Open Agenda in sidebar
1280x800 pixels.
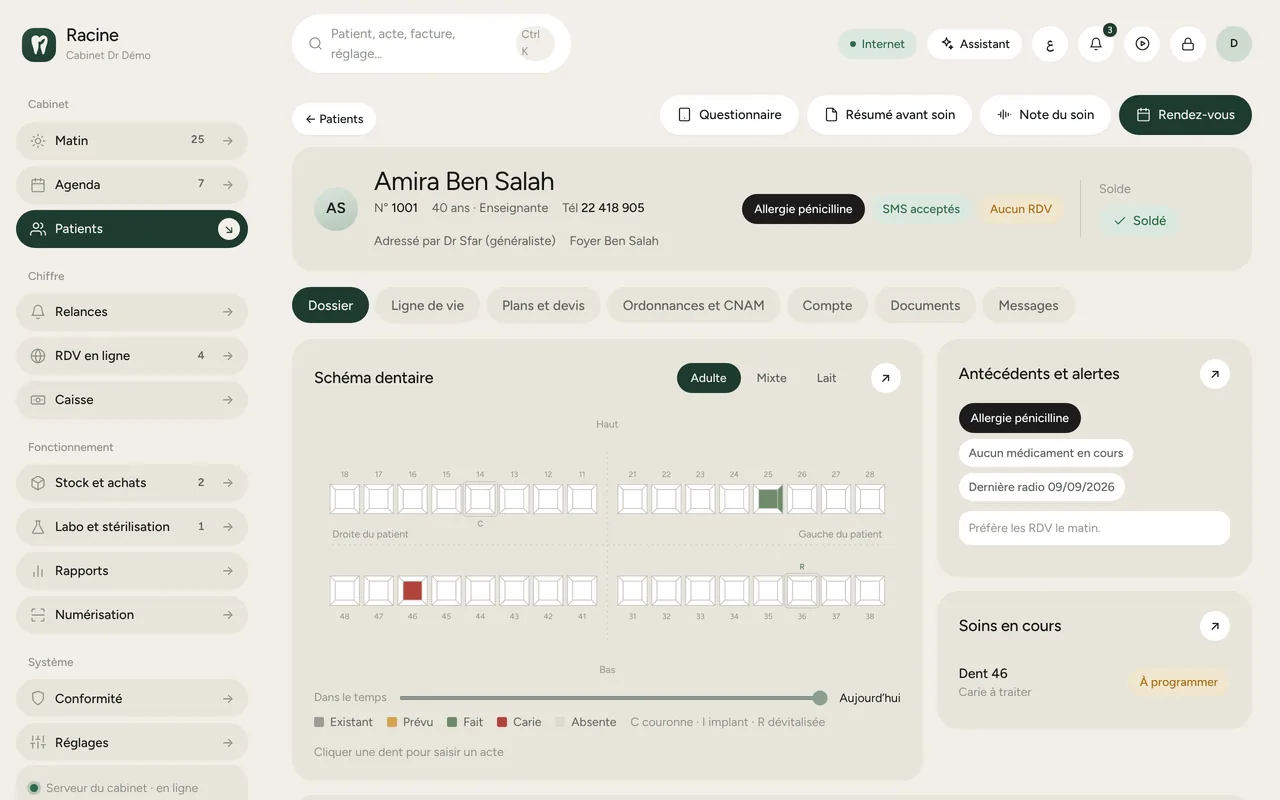click(132, 185)
